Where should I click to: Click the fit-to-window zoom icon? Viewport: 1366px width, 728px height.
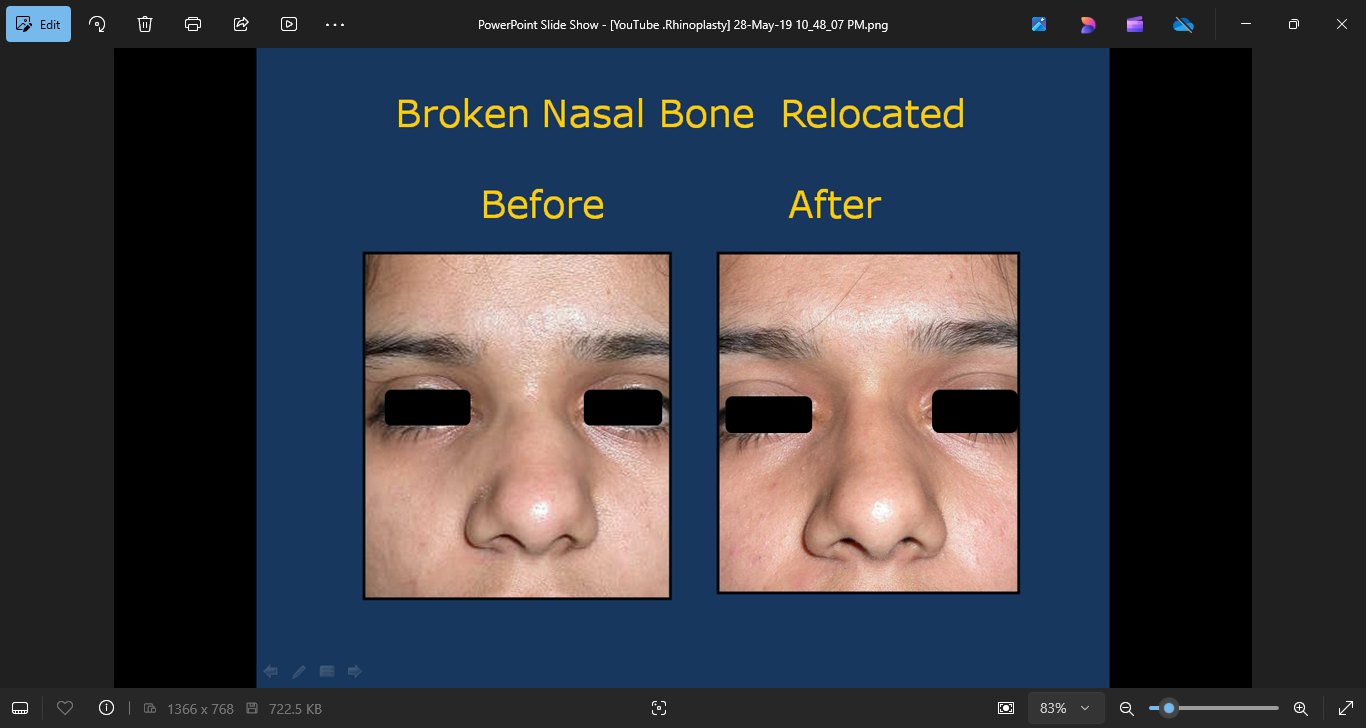(x=1006, y=708)
